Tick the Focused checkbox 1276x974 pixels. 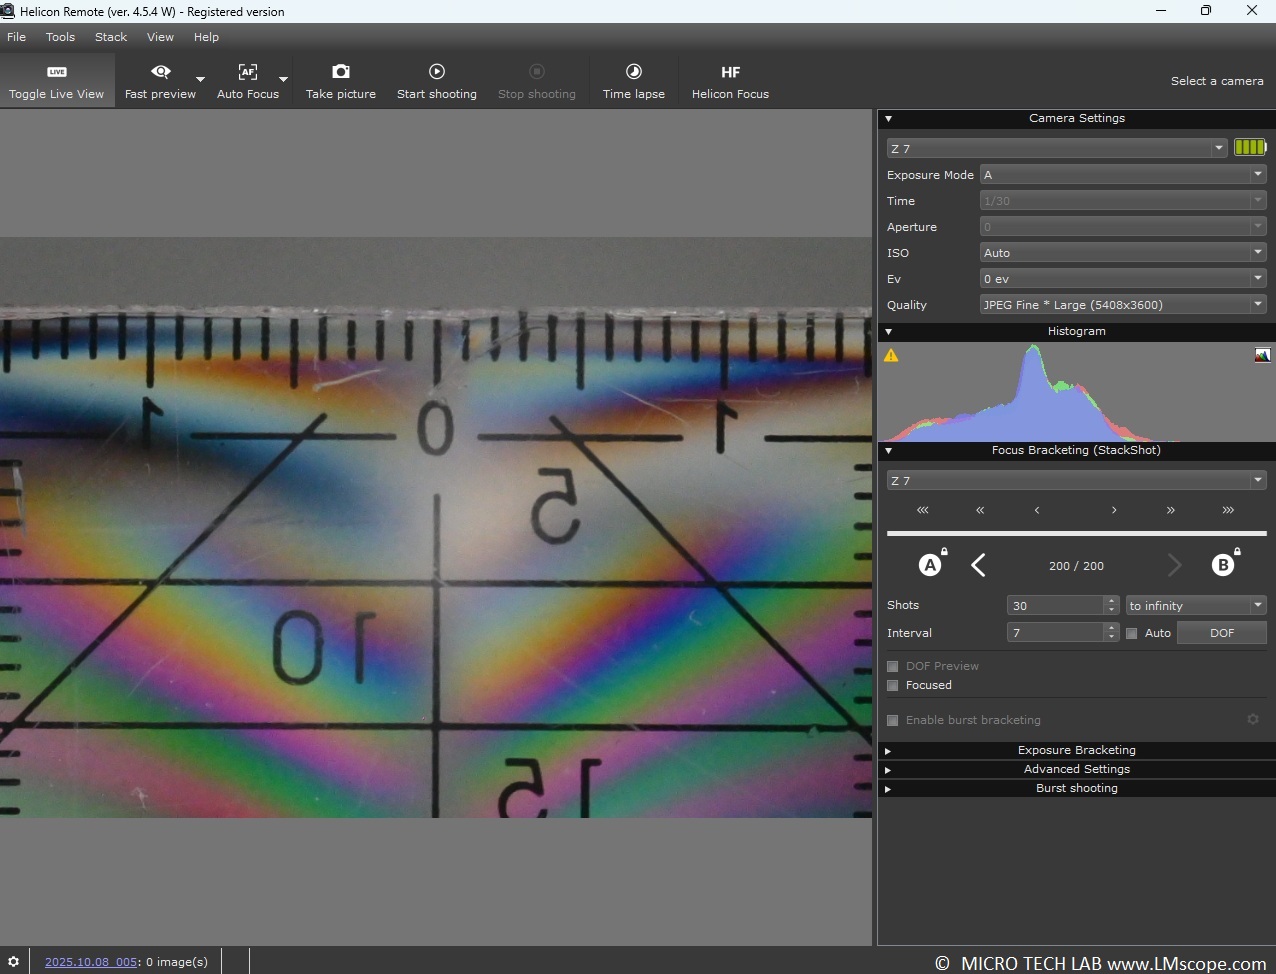coord(893,685)
